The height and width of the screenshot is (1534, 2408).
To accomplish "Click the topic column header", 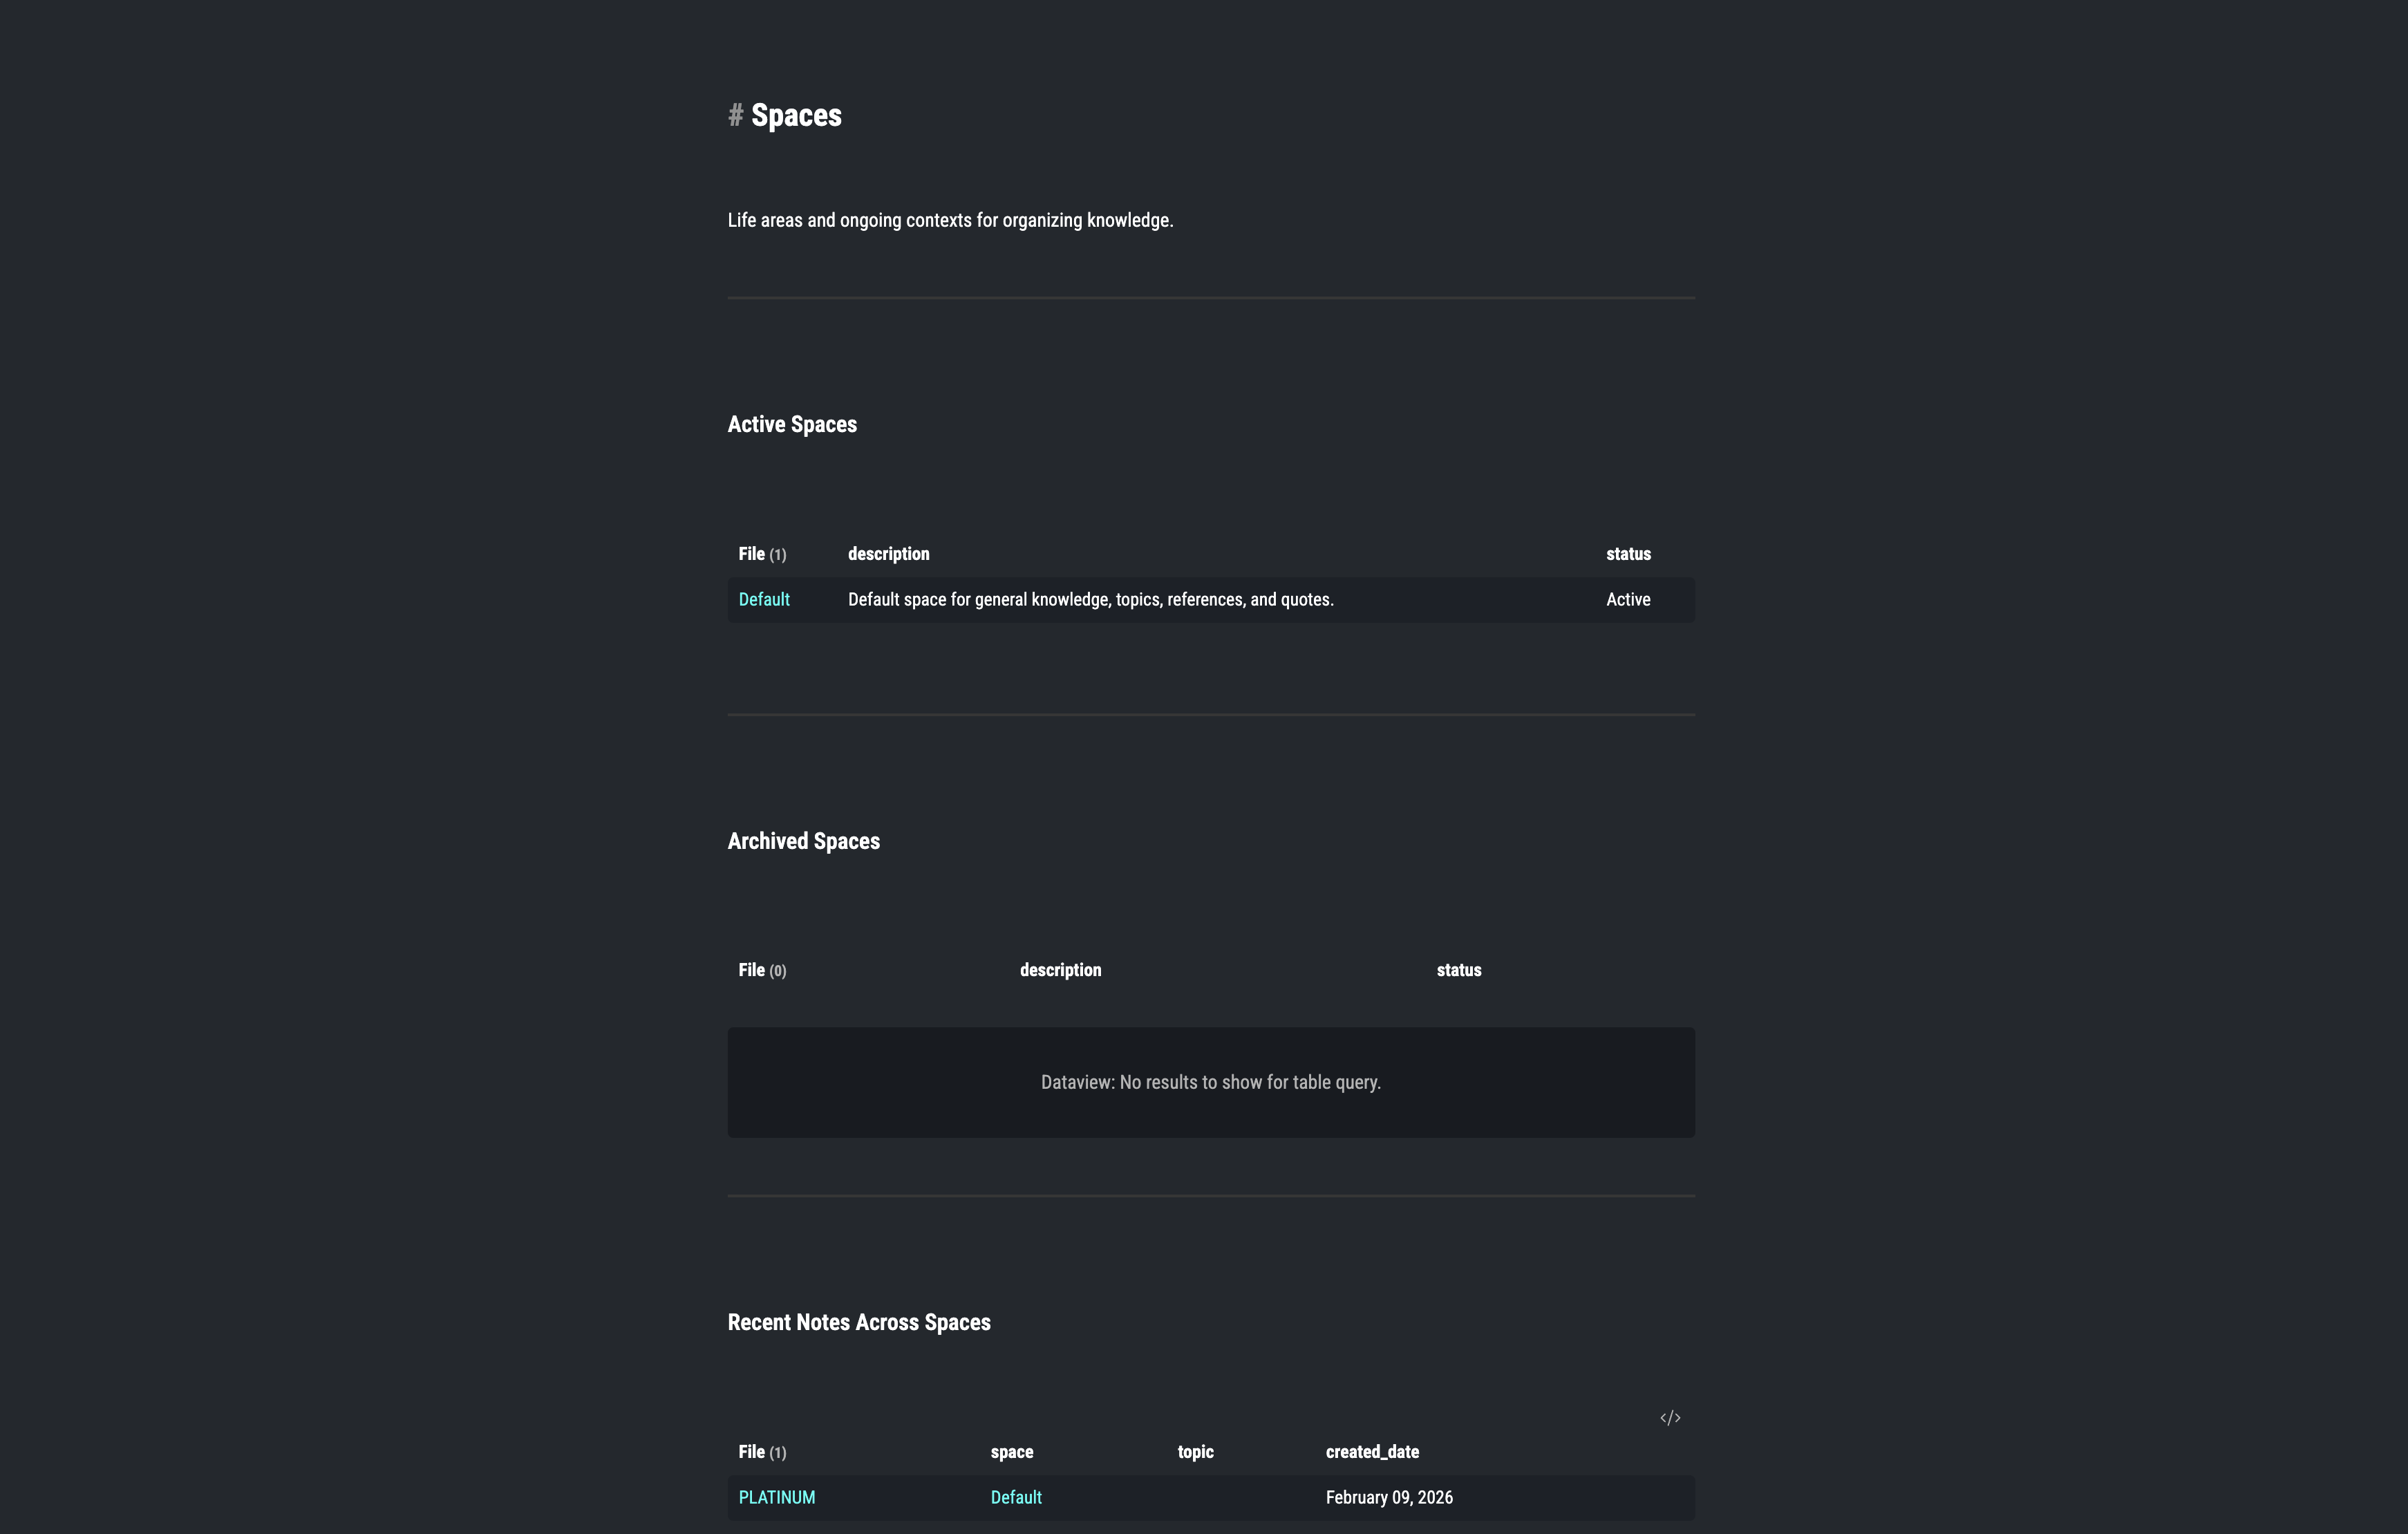I will (1195, 1452).
